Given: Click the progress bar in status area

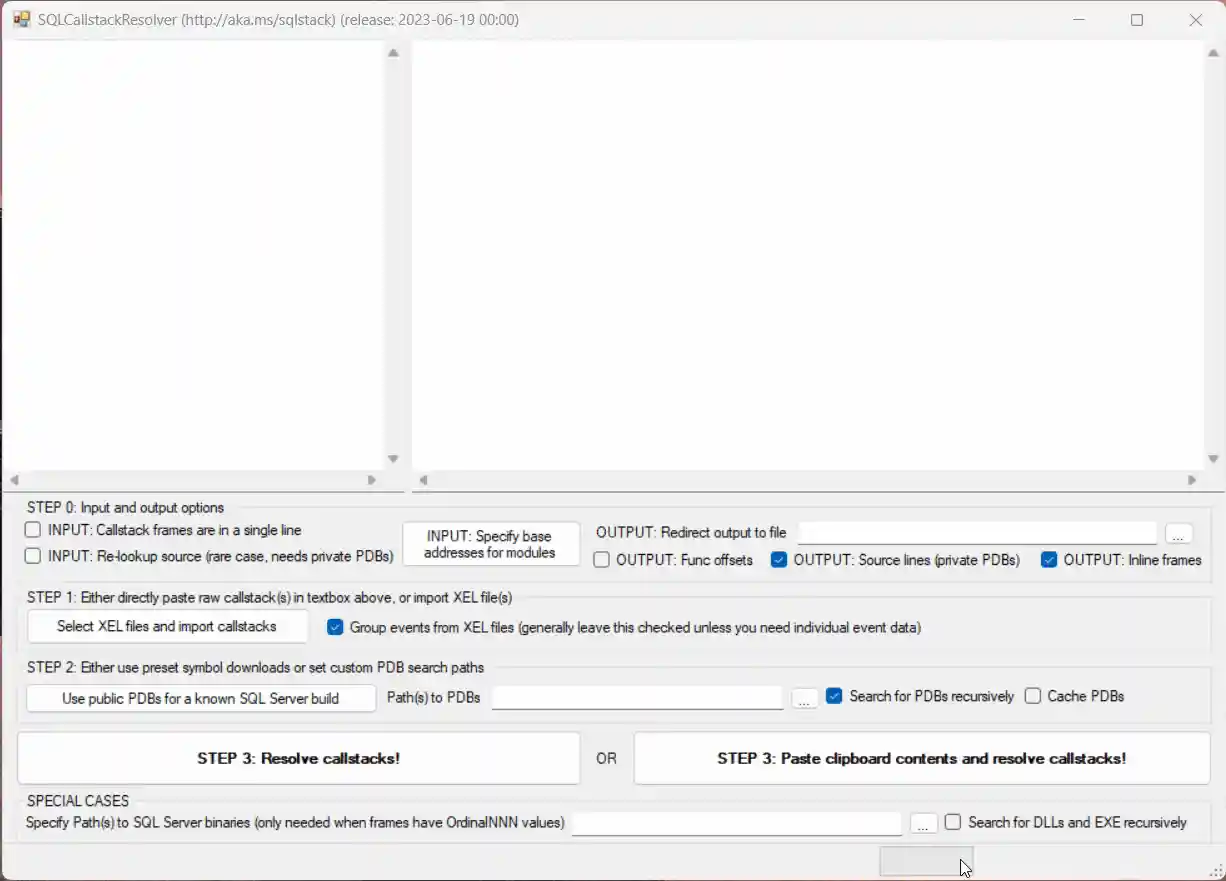Looking at the screenshot, I should tap(926, 861).
